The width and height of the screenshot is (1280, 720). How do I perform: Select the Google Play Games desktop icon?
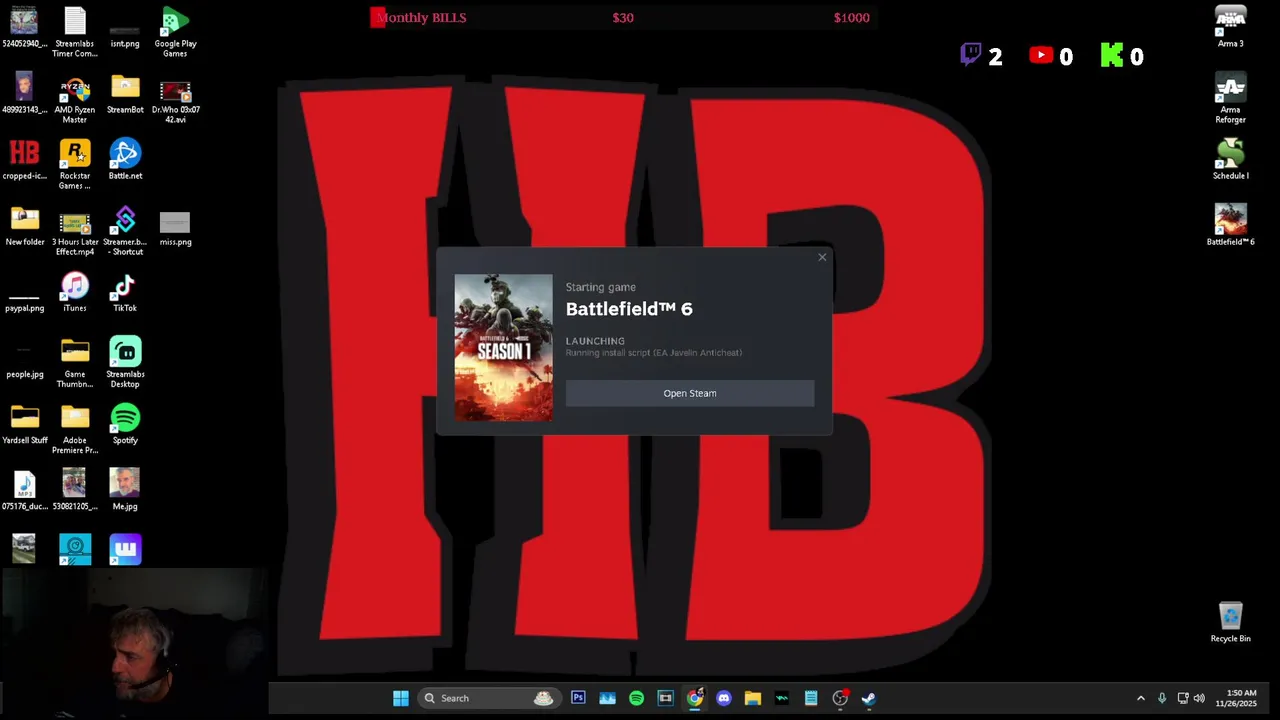(175, 32)
